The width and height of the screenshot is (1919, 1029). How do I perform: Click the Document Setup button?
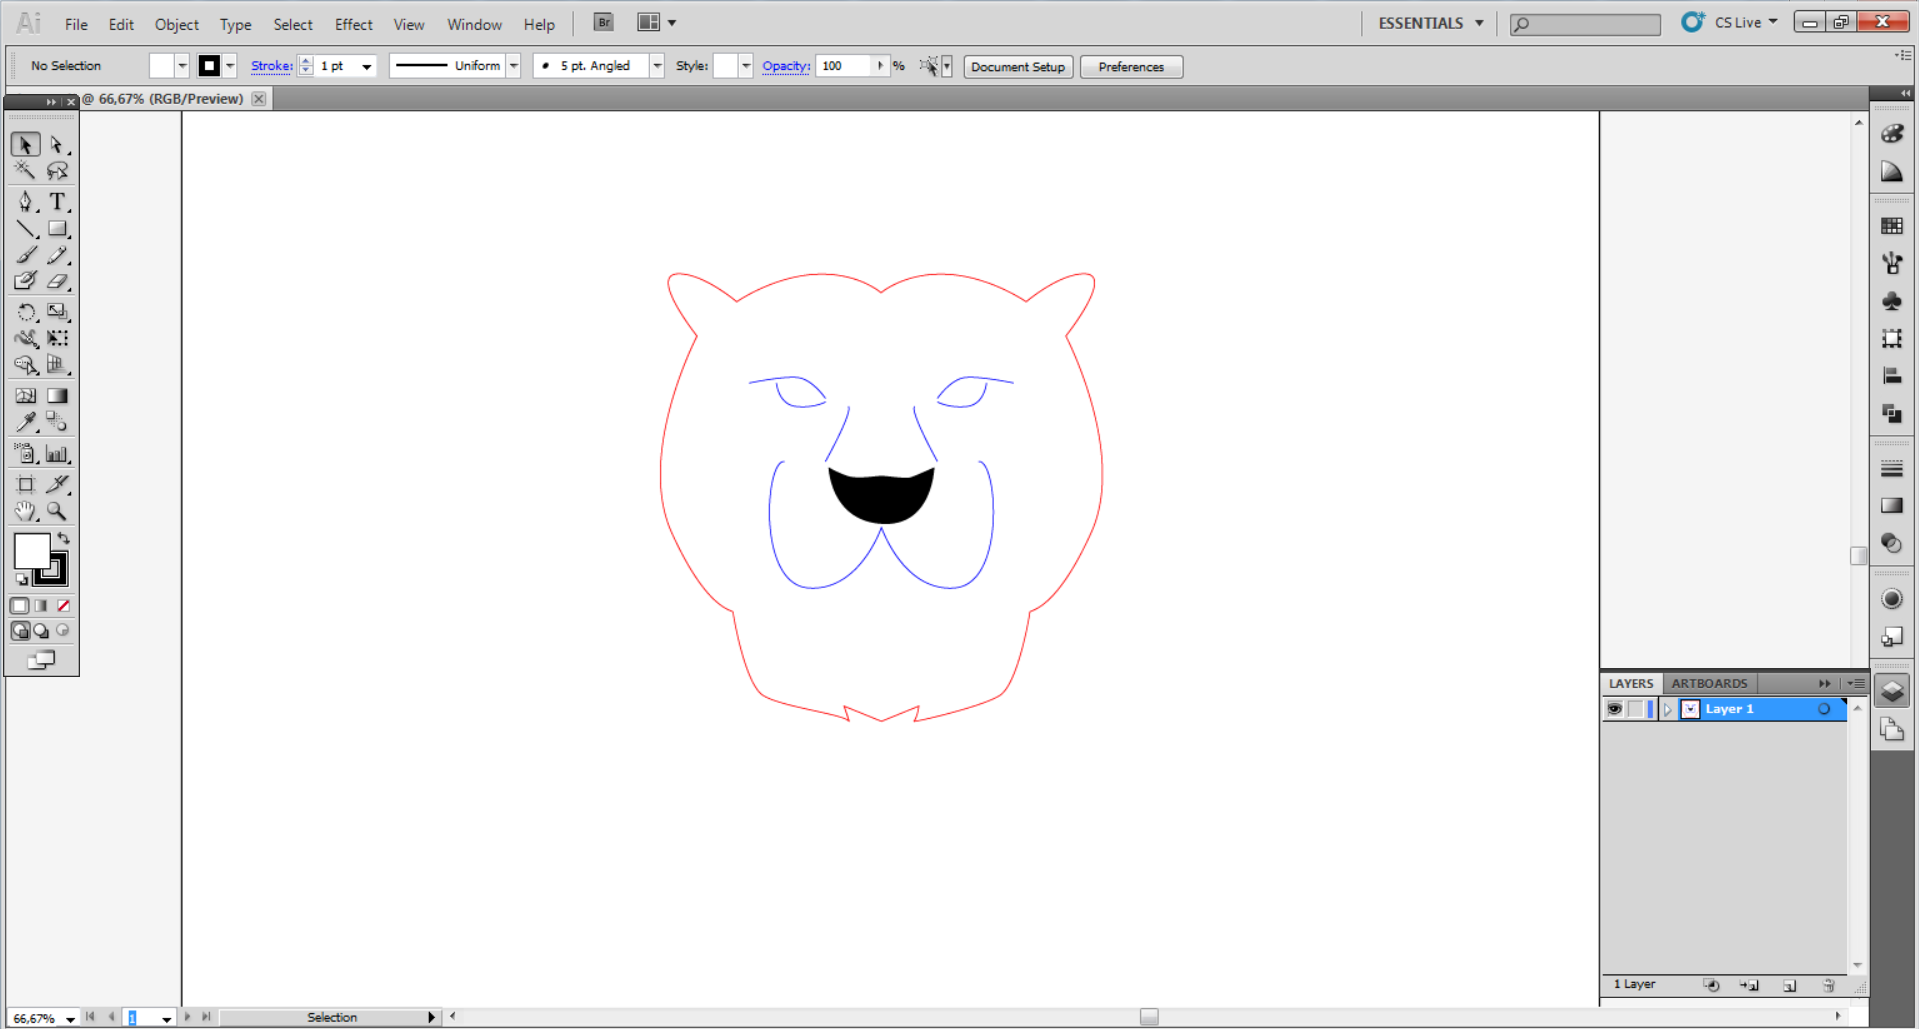pos(1018,67)
